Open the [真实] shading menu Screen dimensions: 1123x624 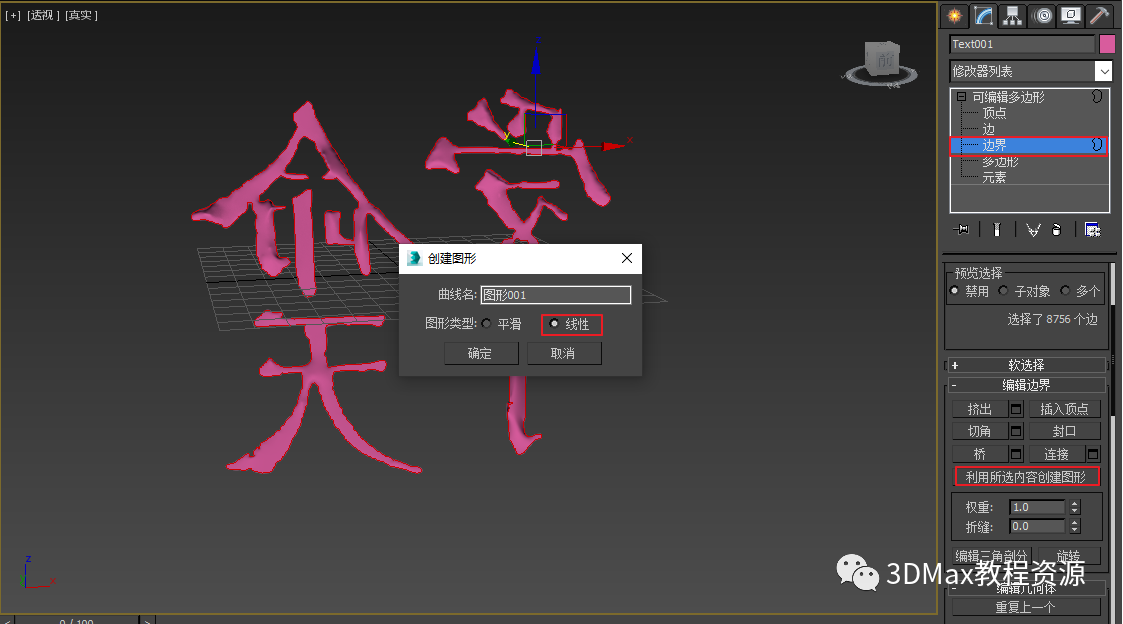81,15
